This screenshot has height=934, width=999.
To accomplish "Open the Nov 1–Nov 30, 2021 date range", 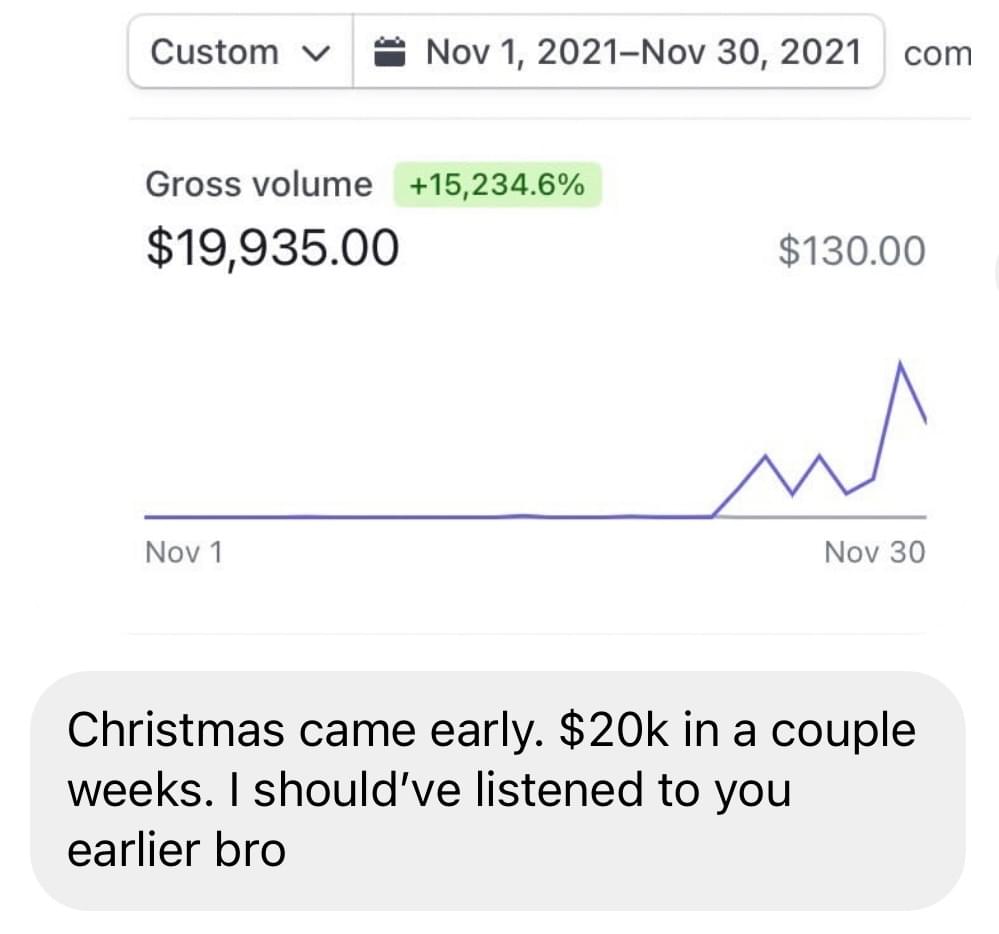I will 641,51.
